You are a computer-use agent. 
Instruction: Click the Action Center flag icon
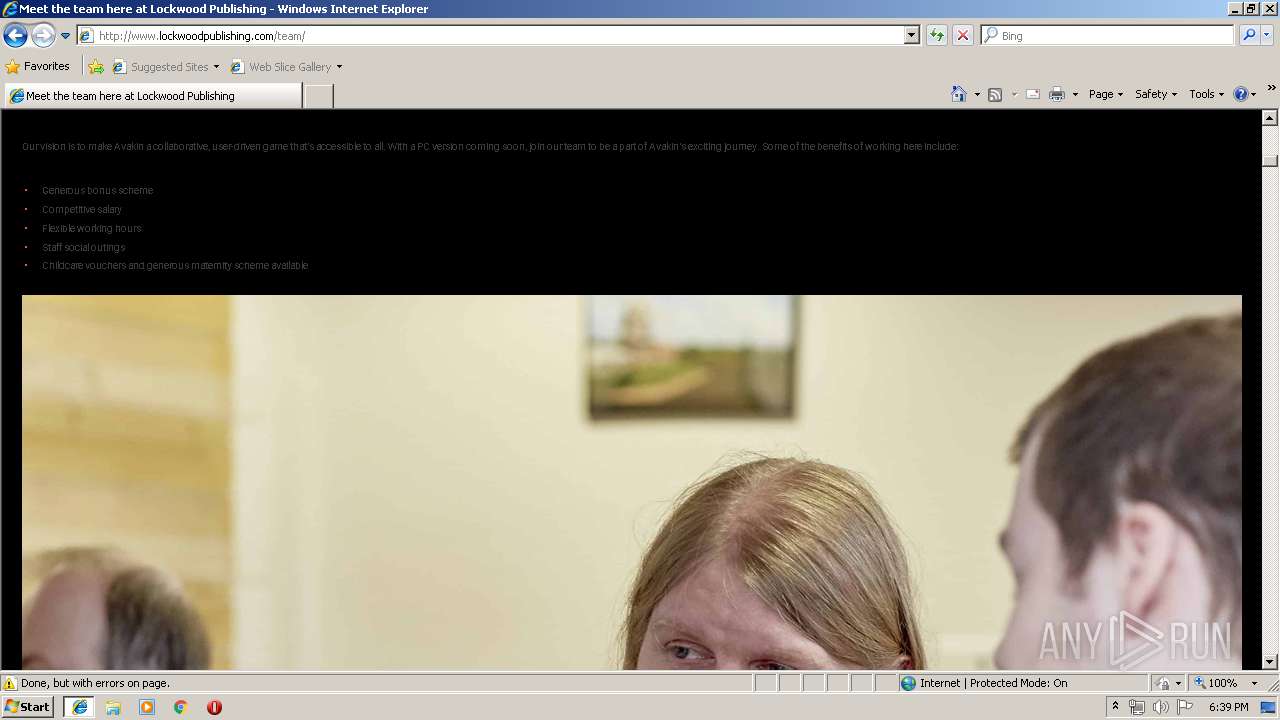tap(1185, 707)
